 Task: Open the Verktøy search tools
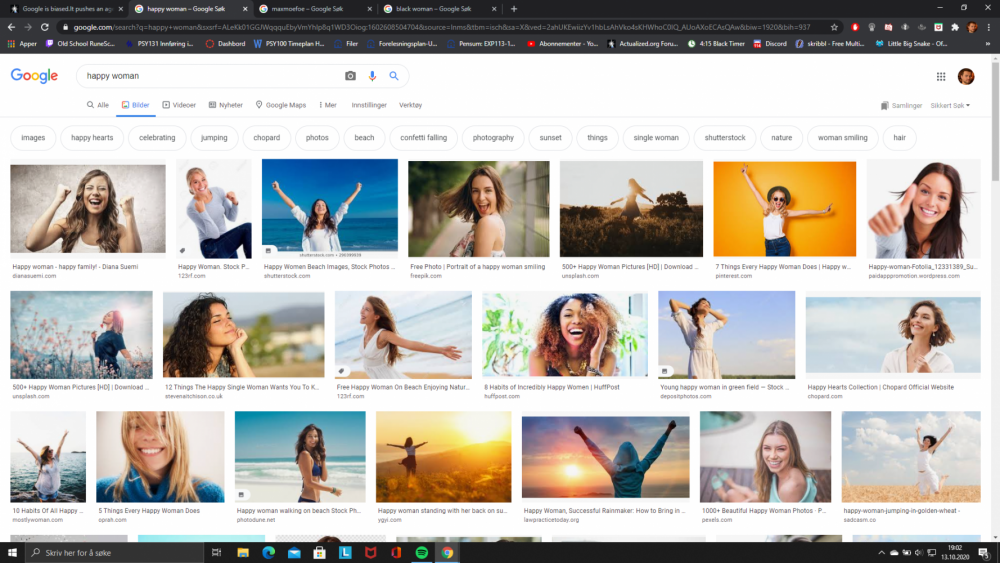(x=410, y=105)
